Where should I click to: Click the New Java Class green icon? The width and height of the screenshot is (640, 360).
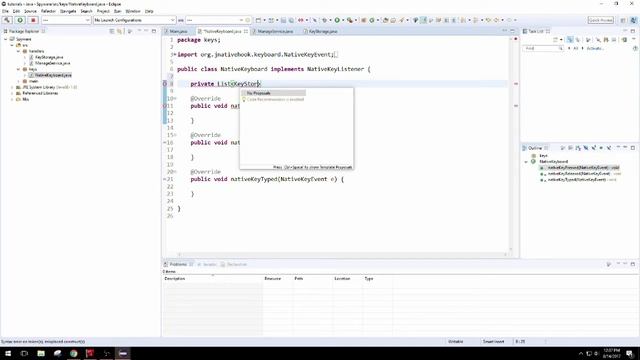[x=372, y=20]
